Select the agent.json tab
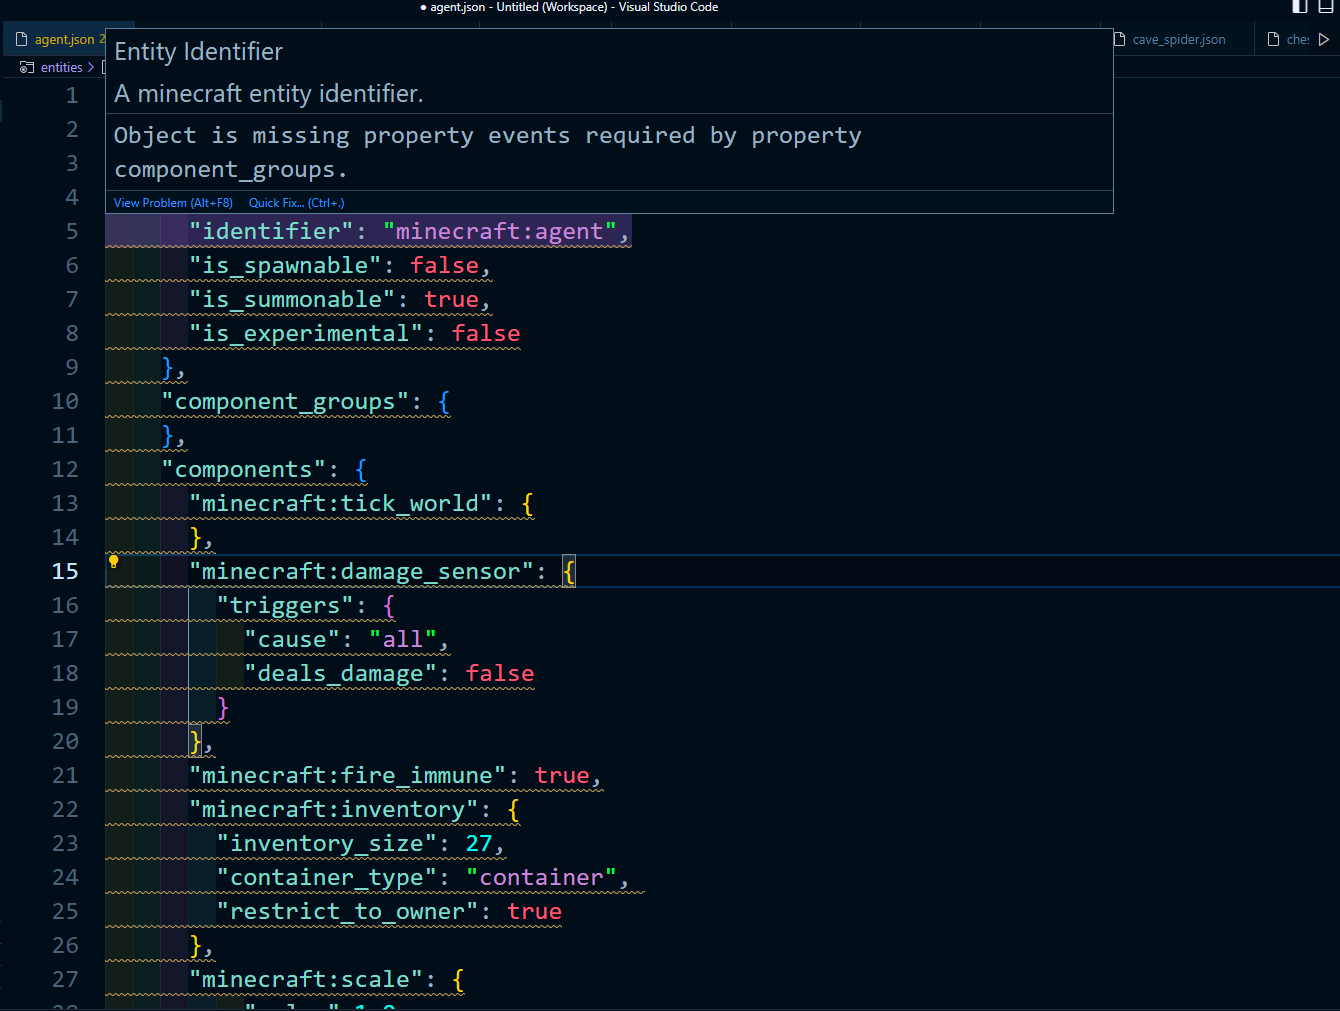The width and height of the screenshot is (1340, 1011). (x=65, y=38)
